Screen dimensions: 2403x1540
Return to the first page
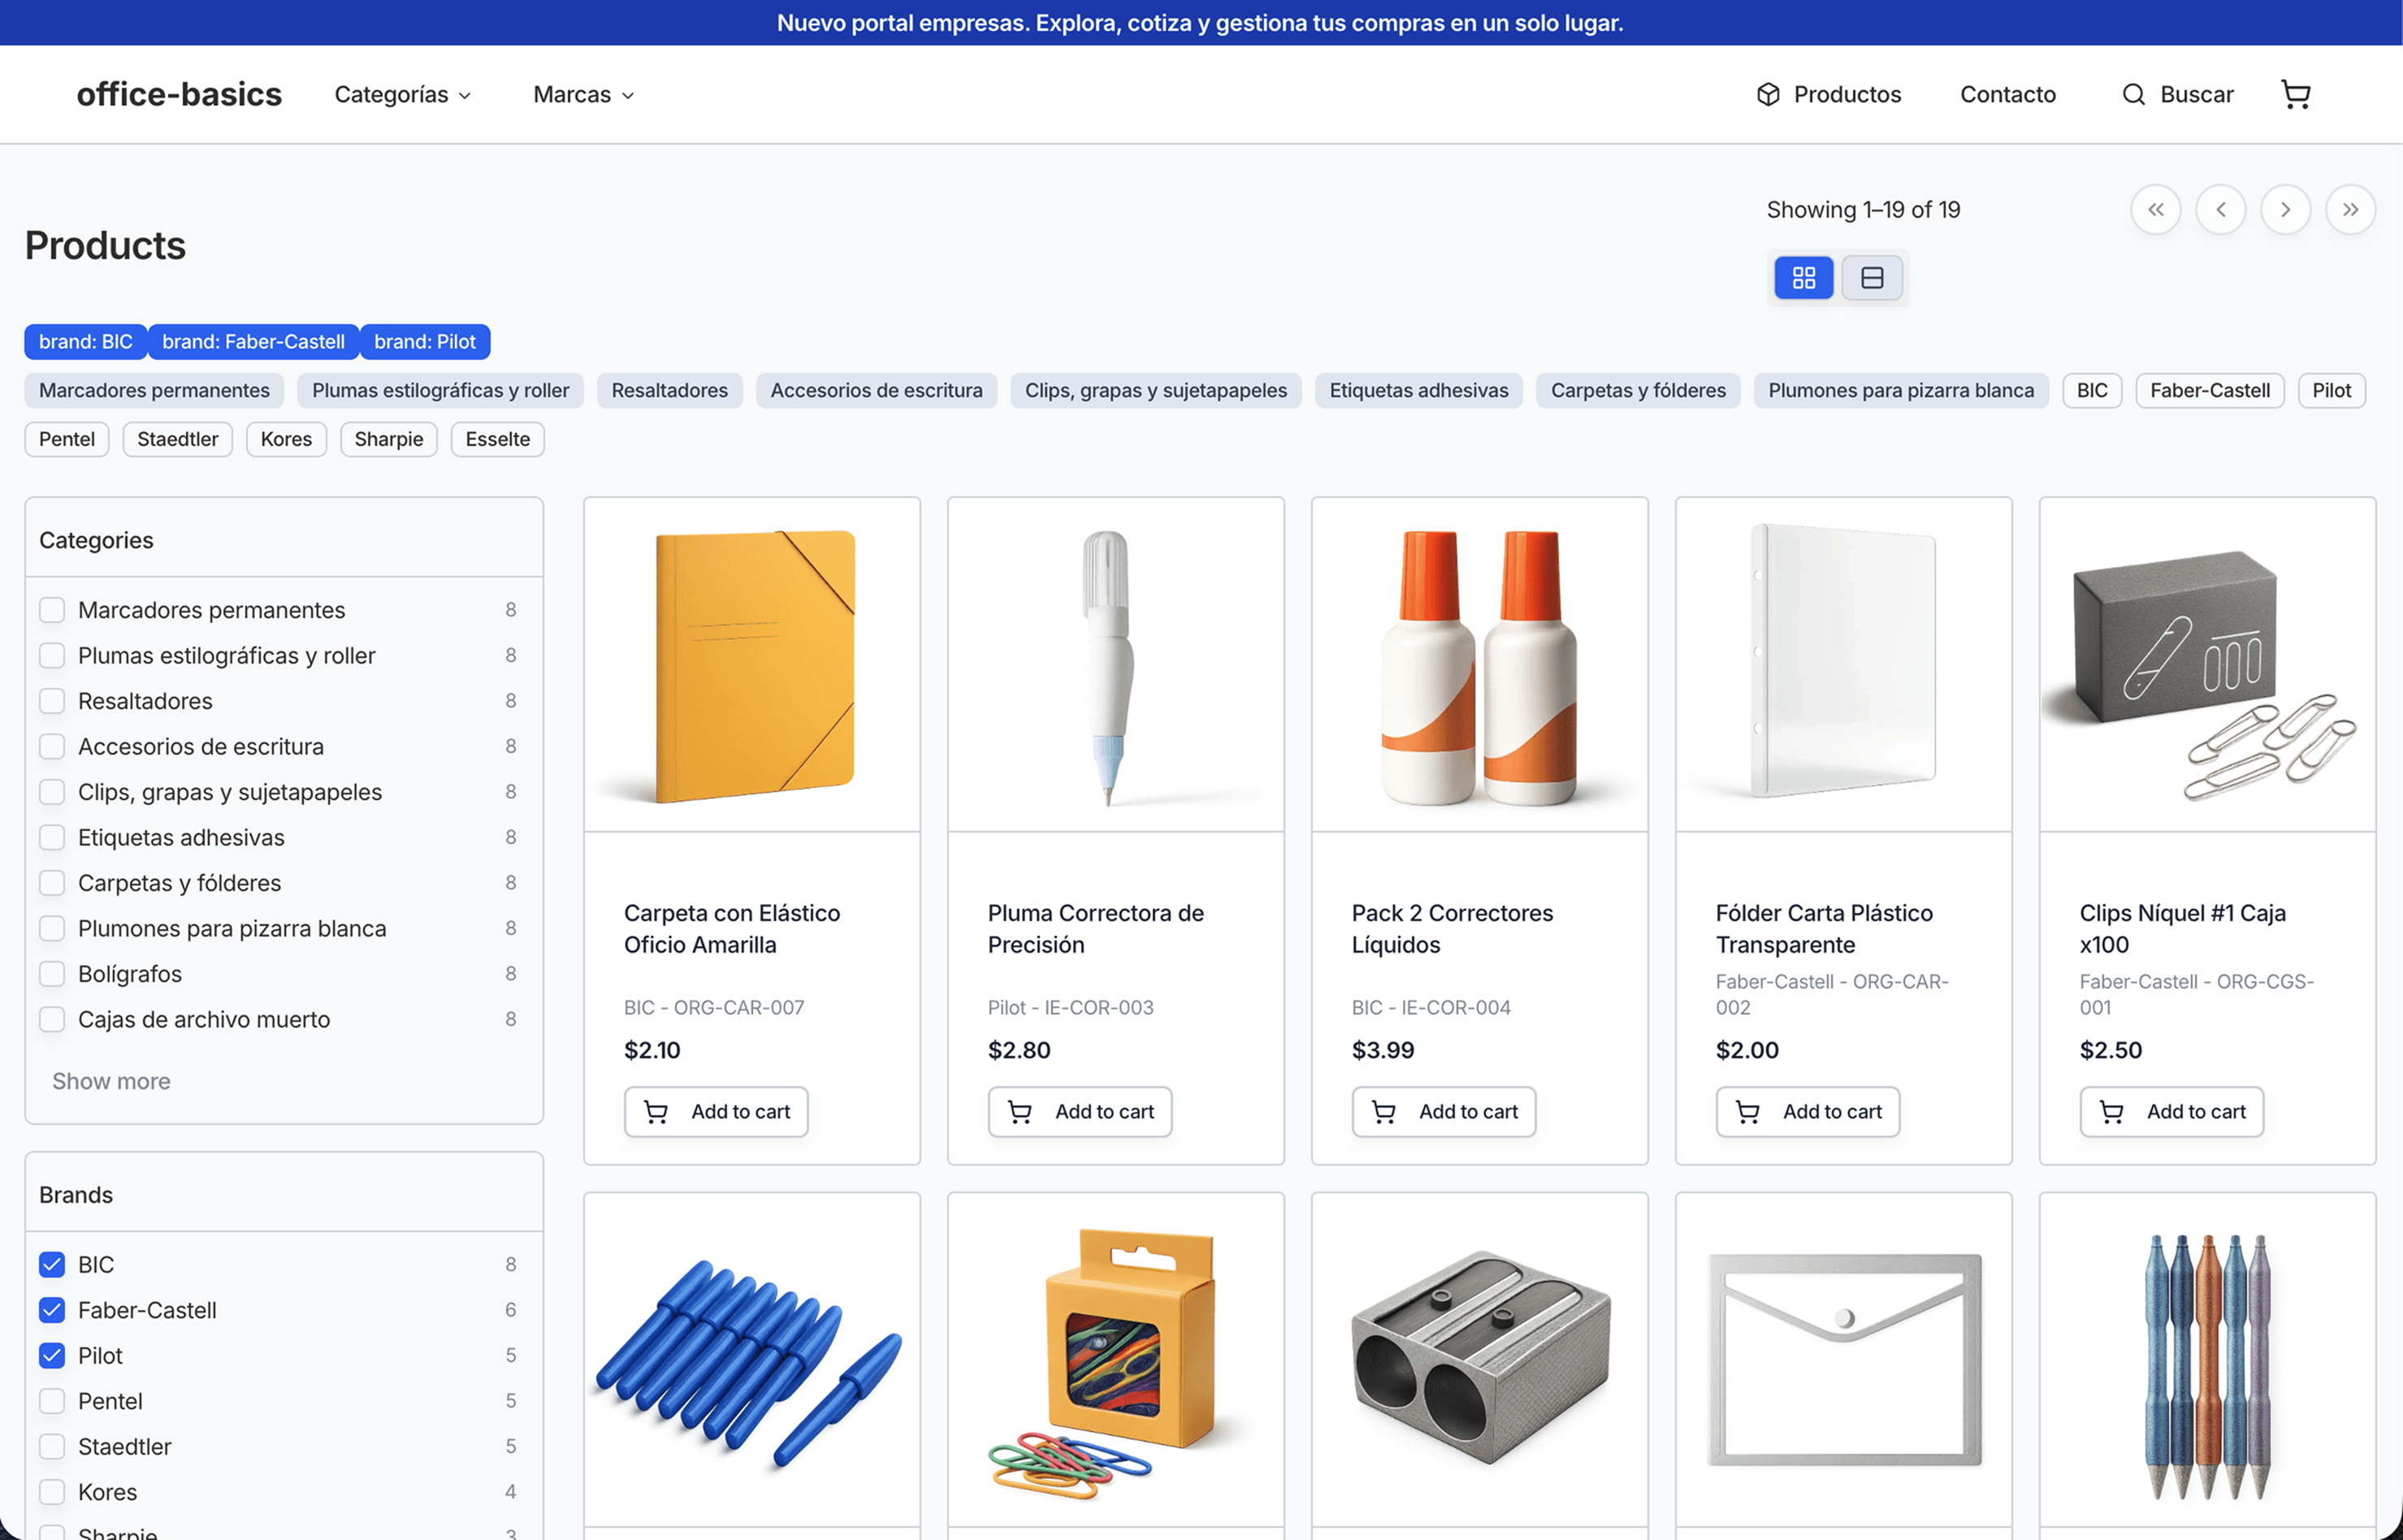pos(2156,209)
